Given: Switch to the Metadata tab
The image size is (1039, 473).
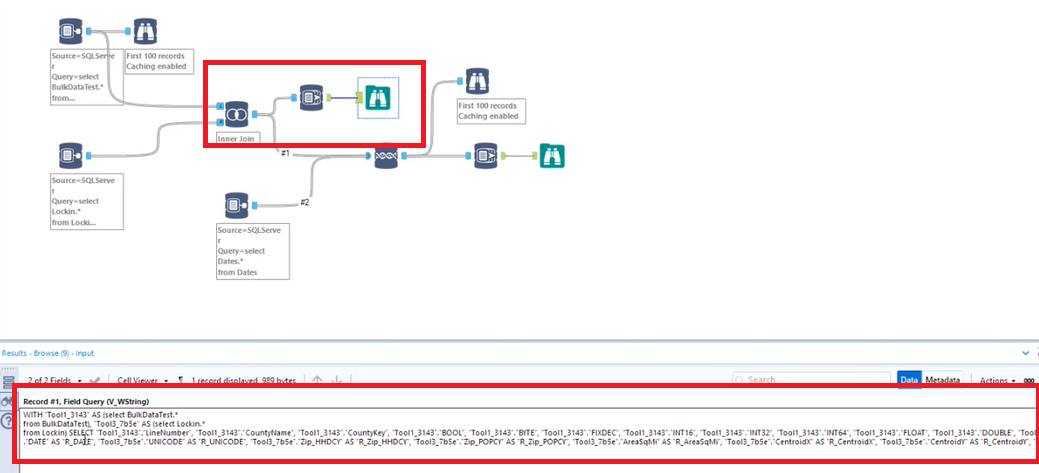Looking at the screenshot, I should coord(942,380).
